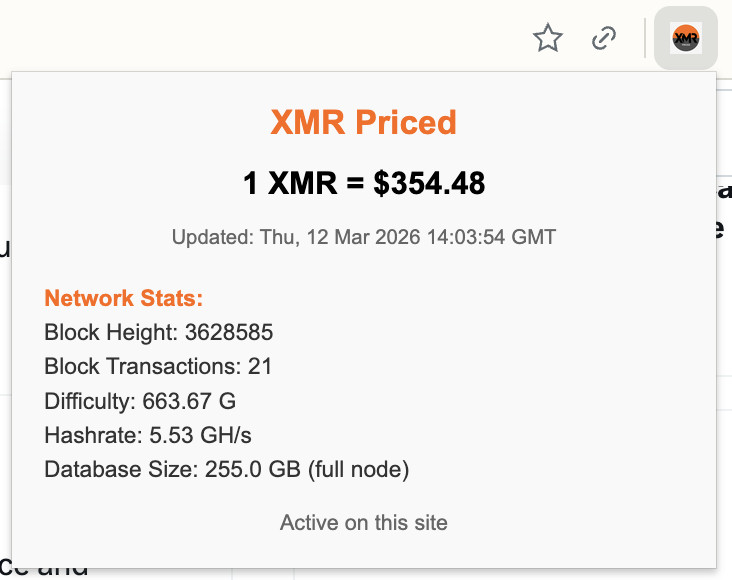Click the block transactions count 21

pos(260,366)
